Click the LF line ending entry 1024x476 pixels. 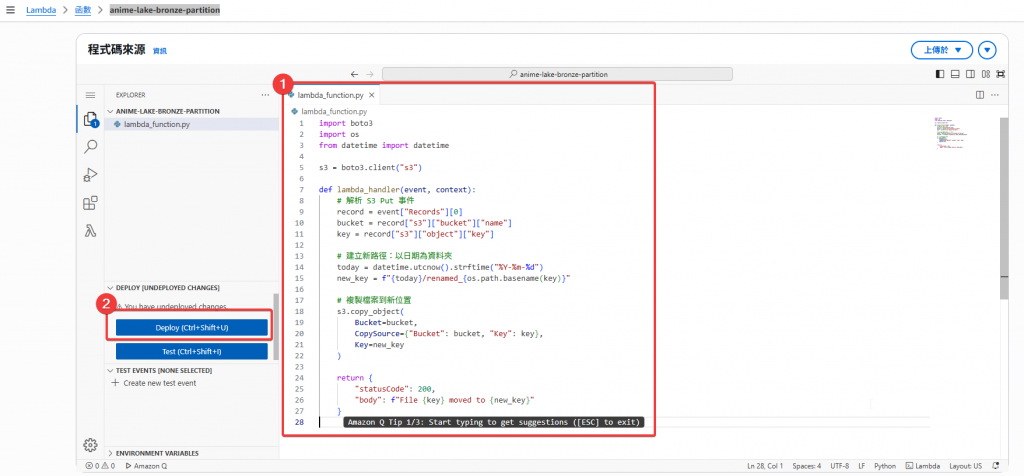(x=862, y=466)
